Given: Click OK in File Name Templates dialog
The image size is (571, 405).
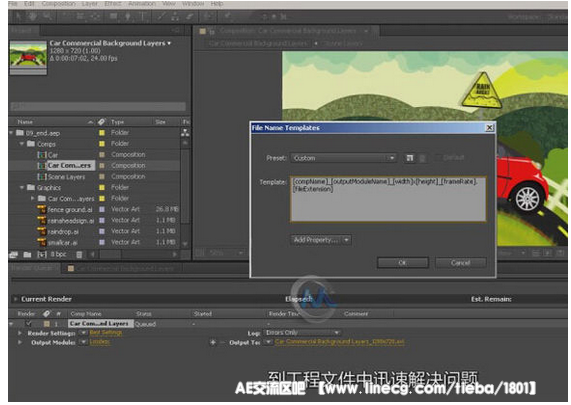Looking at the screenshot, I should click(x=403, y=263).
